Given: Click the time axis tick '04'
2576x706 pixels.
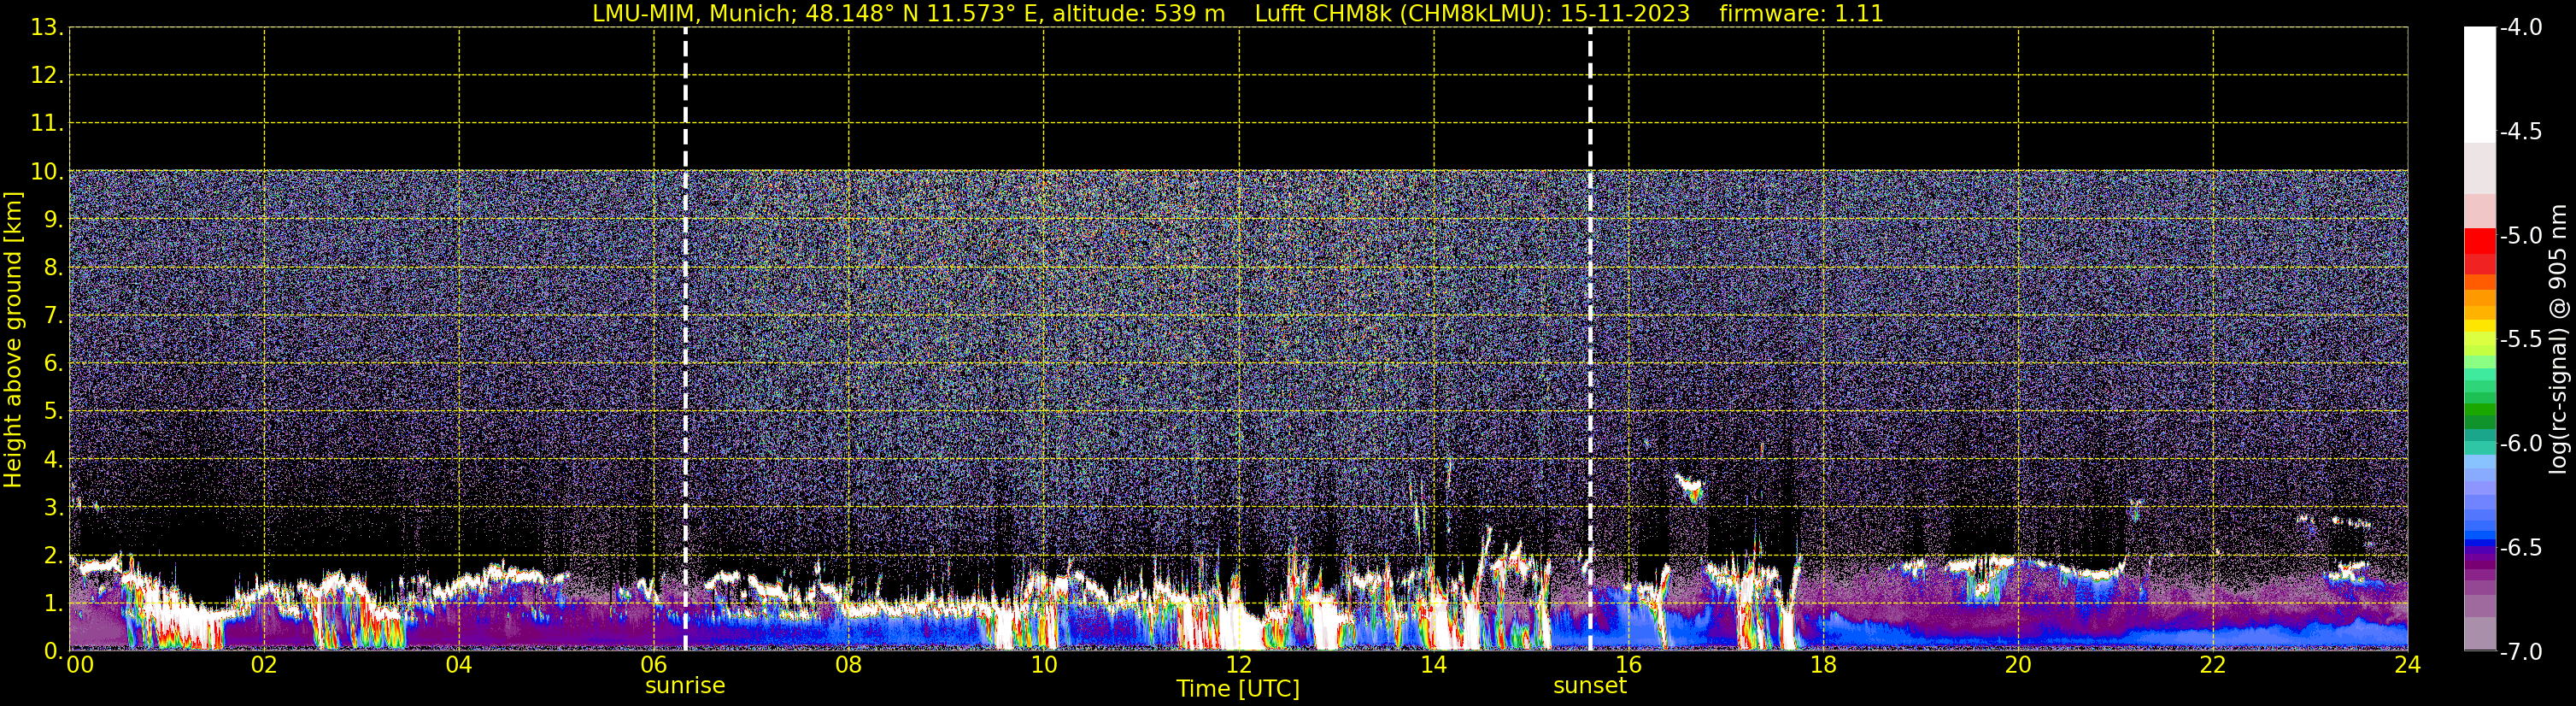Looking at the screenshot, I should click(459, 665).
